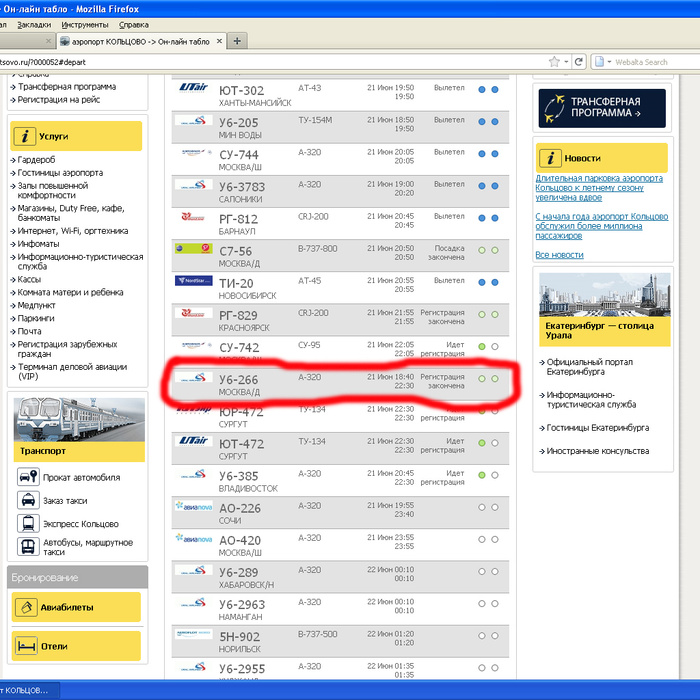
Task: Switch to the аэропорт КОЛЬЦОВО tab
Action: [x=138, y=41]
